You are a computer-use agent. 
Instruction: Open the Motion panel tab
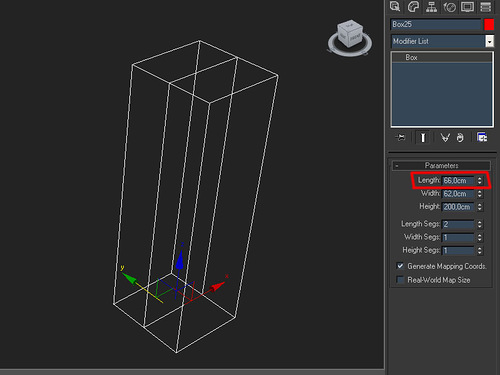coord(449,6)
